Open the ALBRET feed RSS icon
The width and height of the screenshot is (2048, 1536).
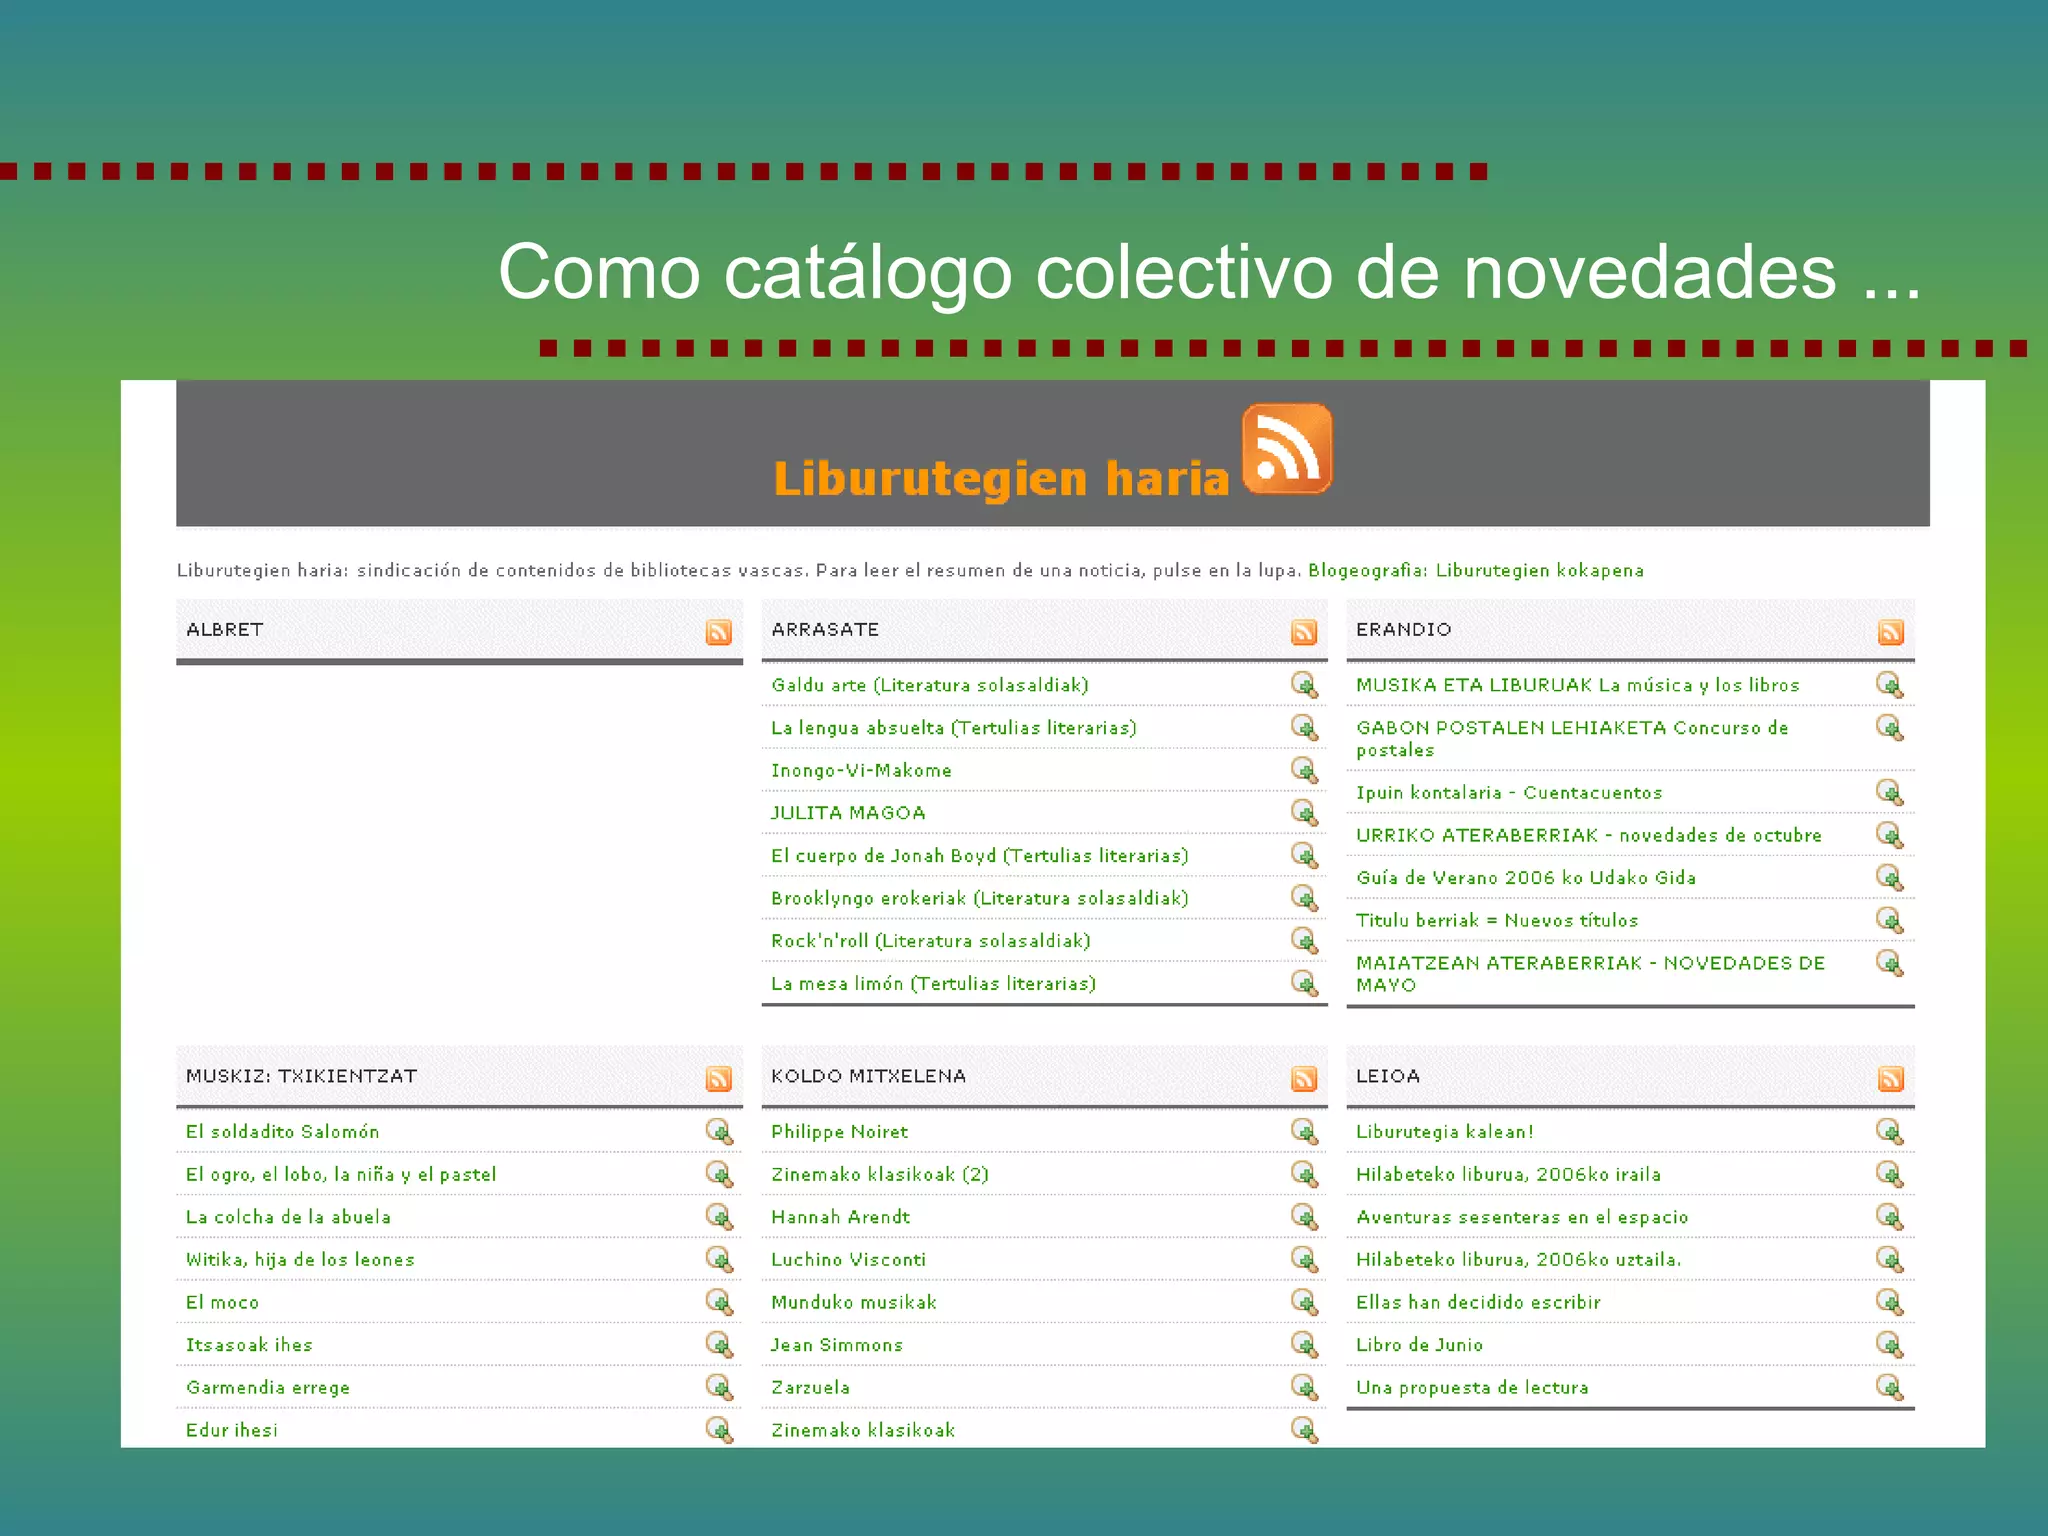point(718,632)
